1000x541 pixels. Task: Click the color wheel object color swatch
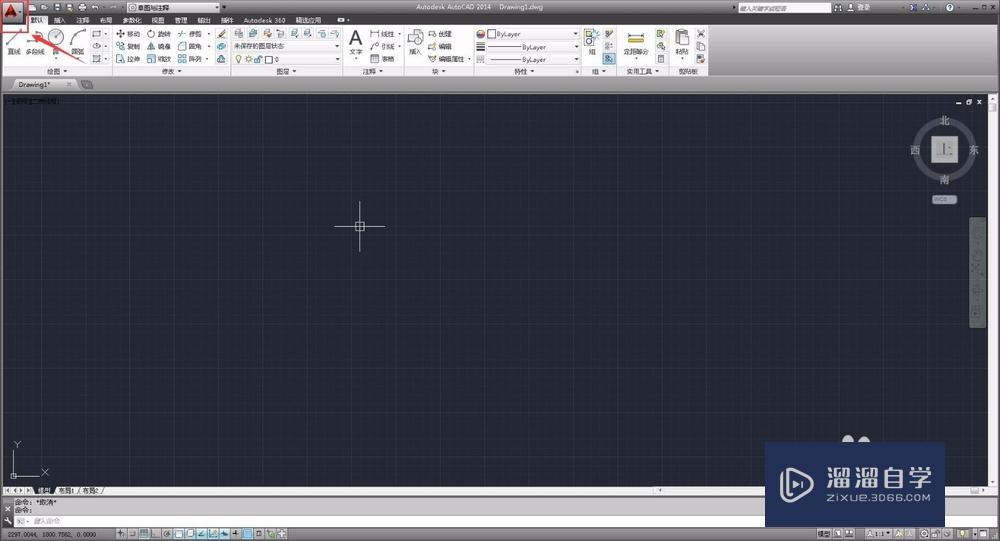tap(481, 34)
